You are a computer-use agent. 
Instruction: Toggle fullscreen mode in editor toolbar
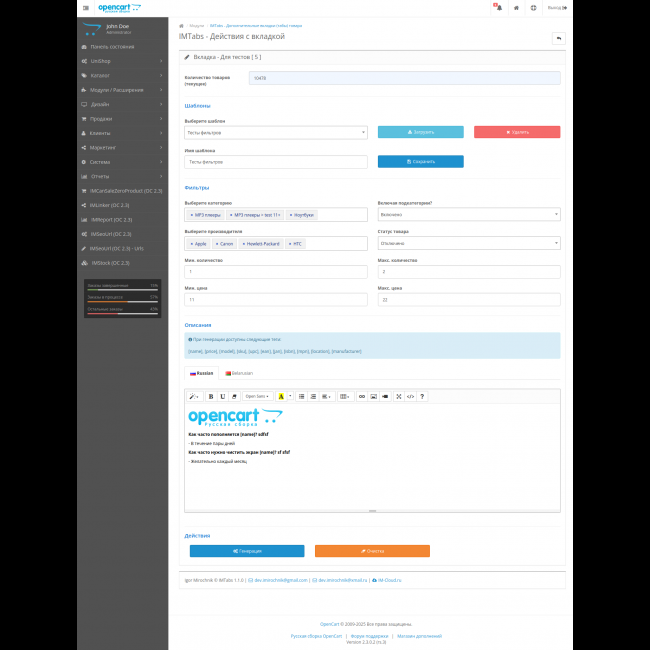tap(399, 396)
